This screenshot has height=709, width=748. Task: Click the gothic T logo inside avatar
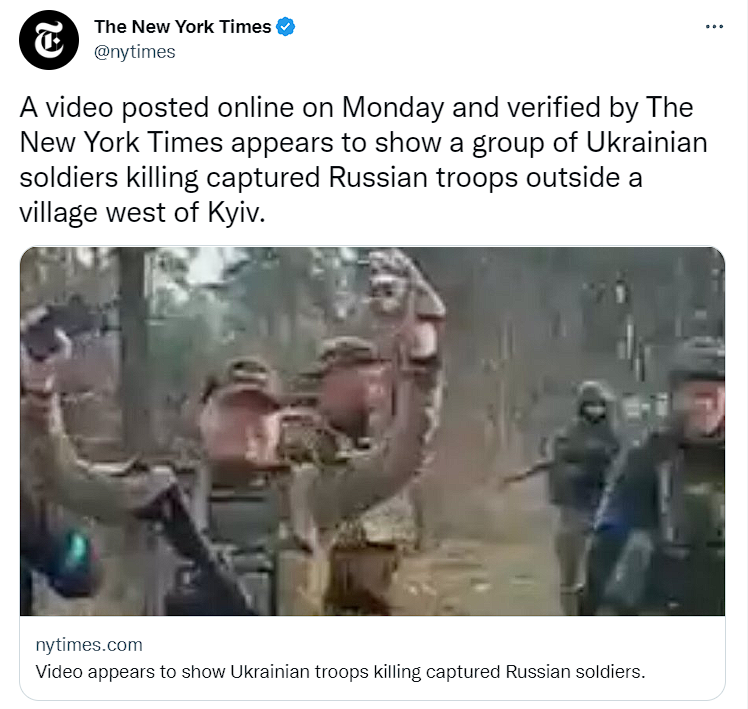(x=49, y=40)
